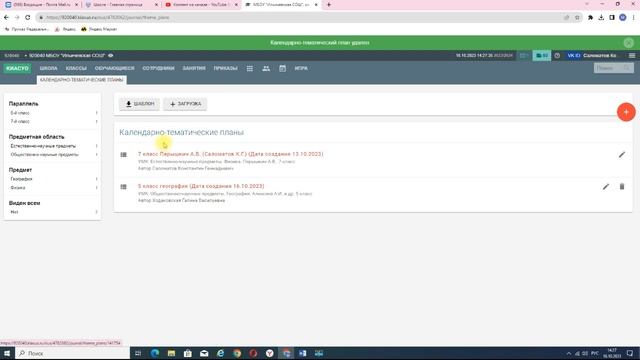Click the ЗАГРУЗКА upload button

185,104
